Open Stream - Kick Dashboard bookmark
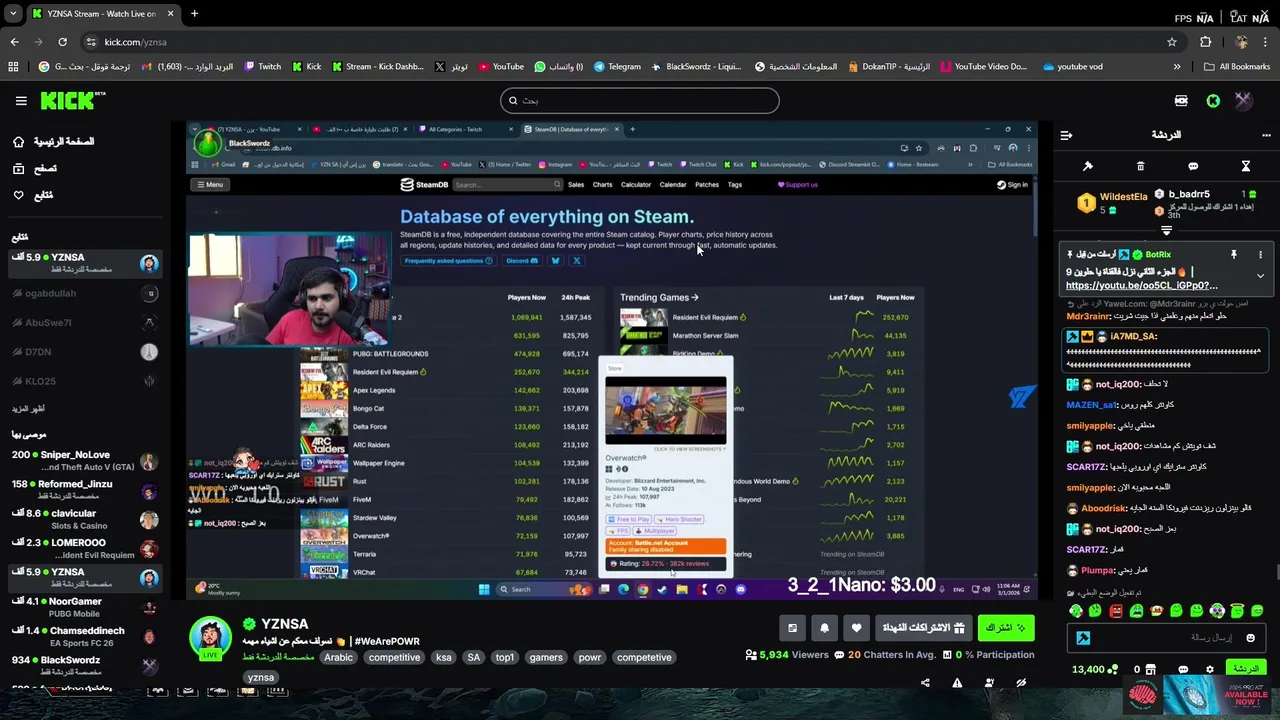Image resolution: width=1280 pixels, height=720 pixels. click(377, 67)
